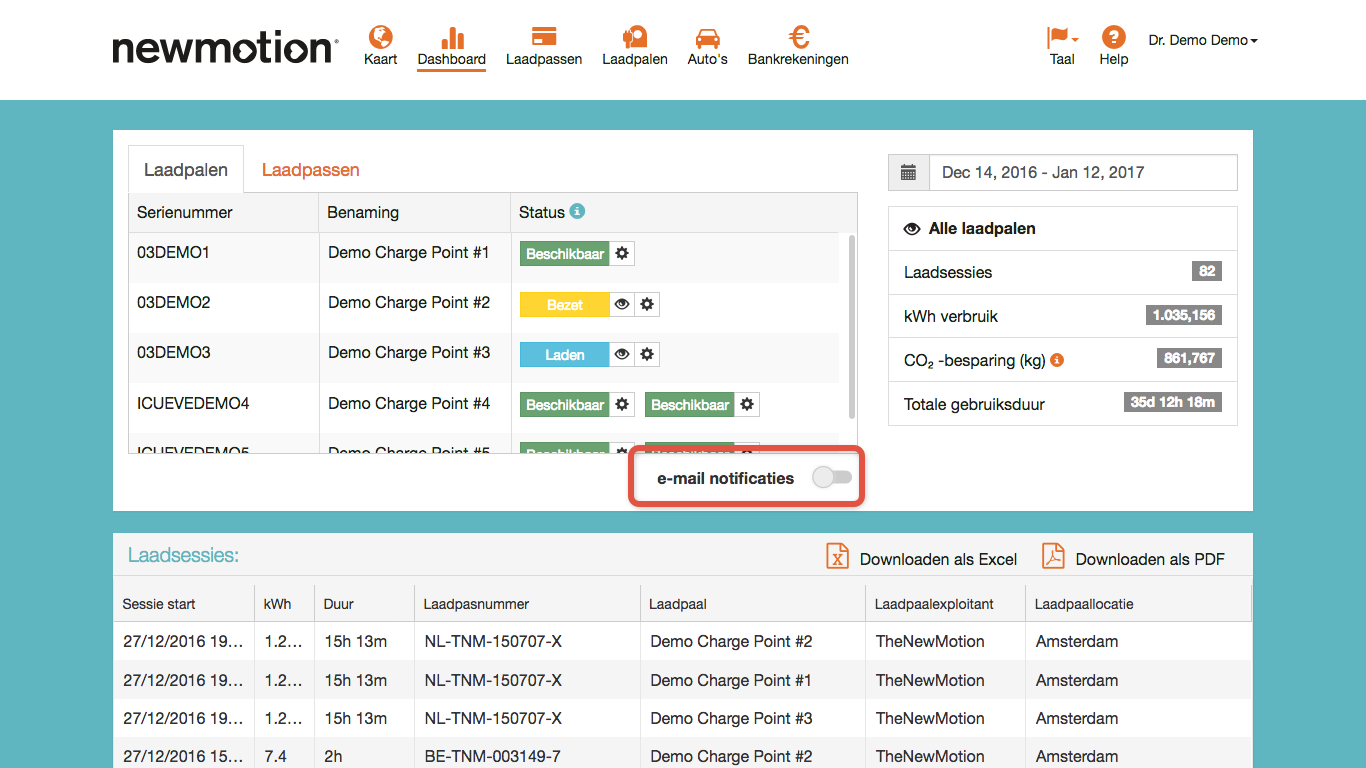This screenshot has width=1366, height=768.
Task: Click Totale gebruiksduur value 35d 12h 18m
Action: [x=1172, y=402]
